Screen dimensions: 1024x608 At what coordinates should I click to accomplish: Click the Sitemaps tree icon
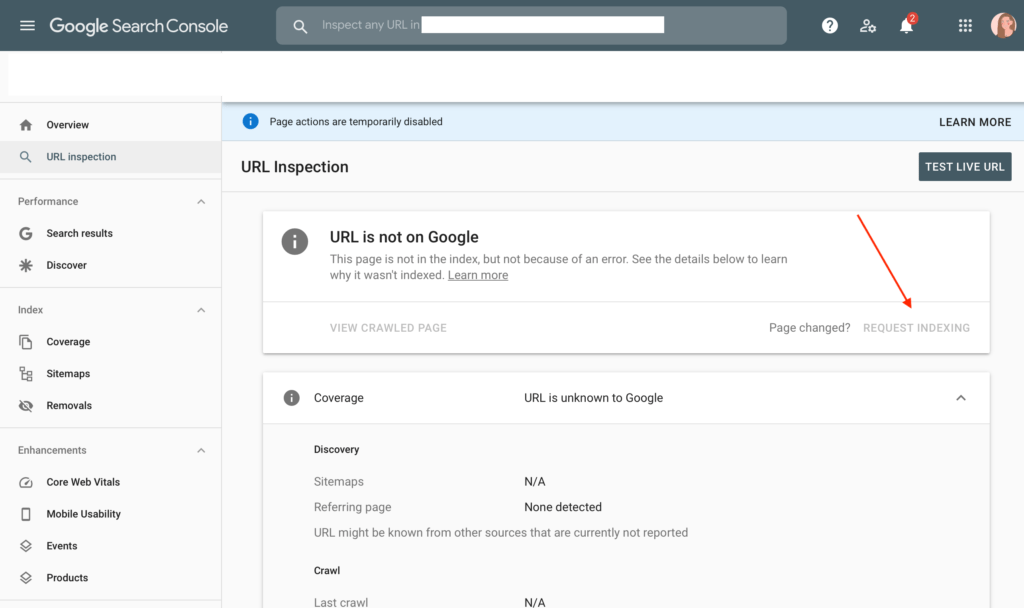tap(25, 374)
